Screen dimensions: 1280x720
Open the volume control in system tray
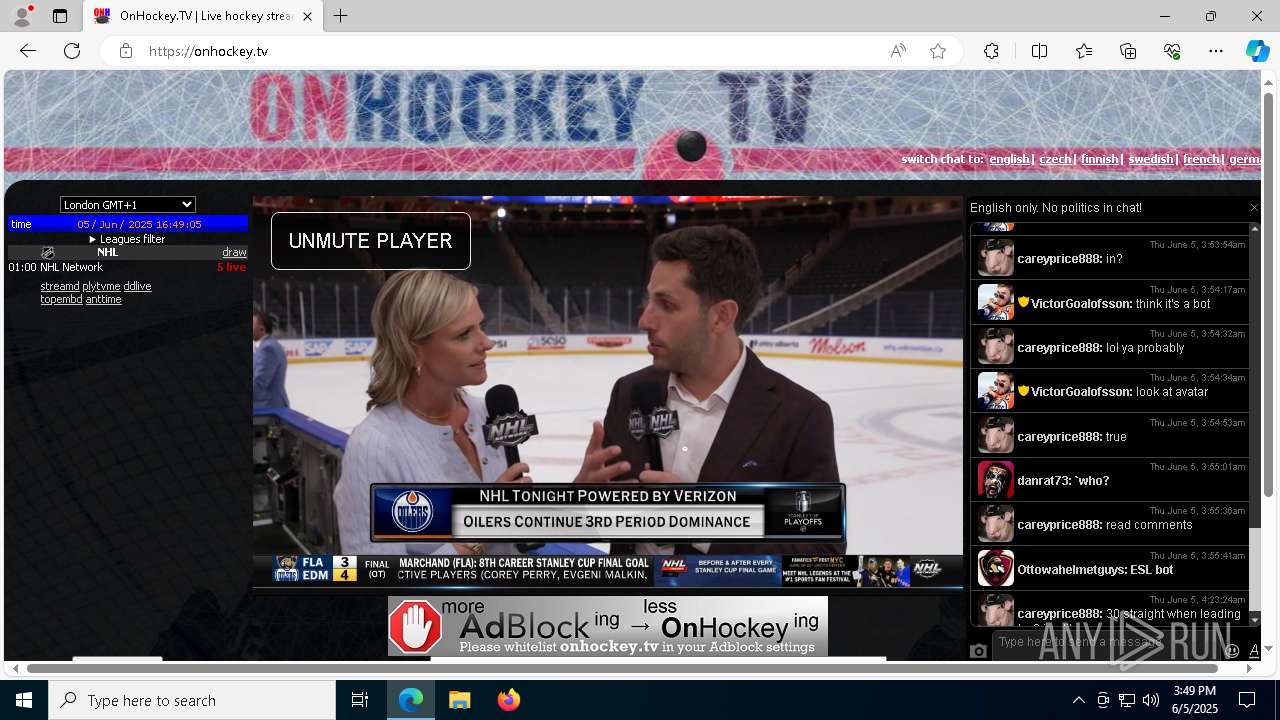pos(1151,700)
